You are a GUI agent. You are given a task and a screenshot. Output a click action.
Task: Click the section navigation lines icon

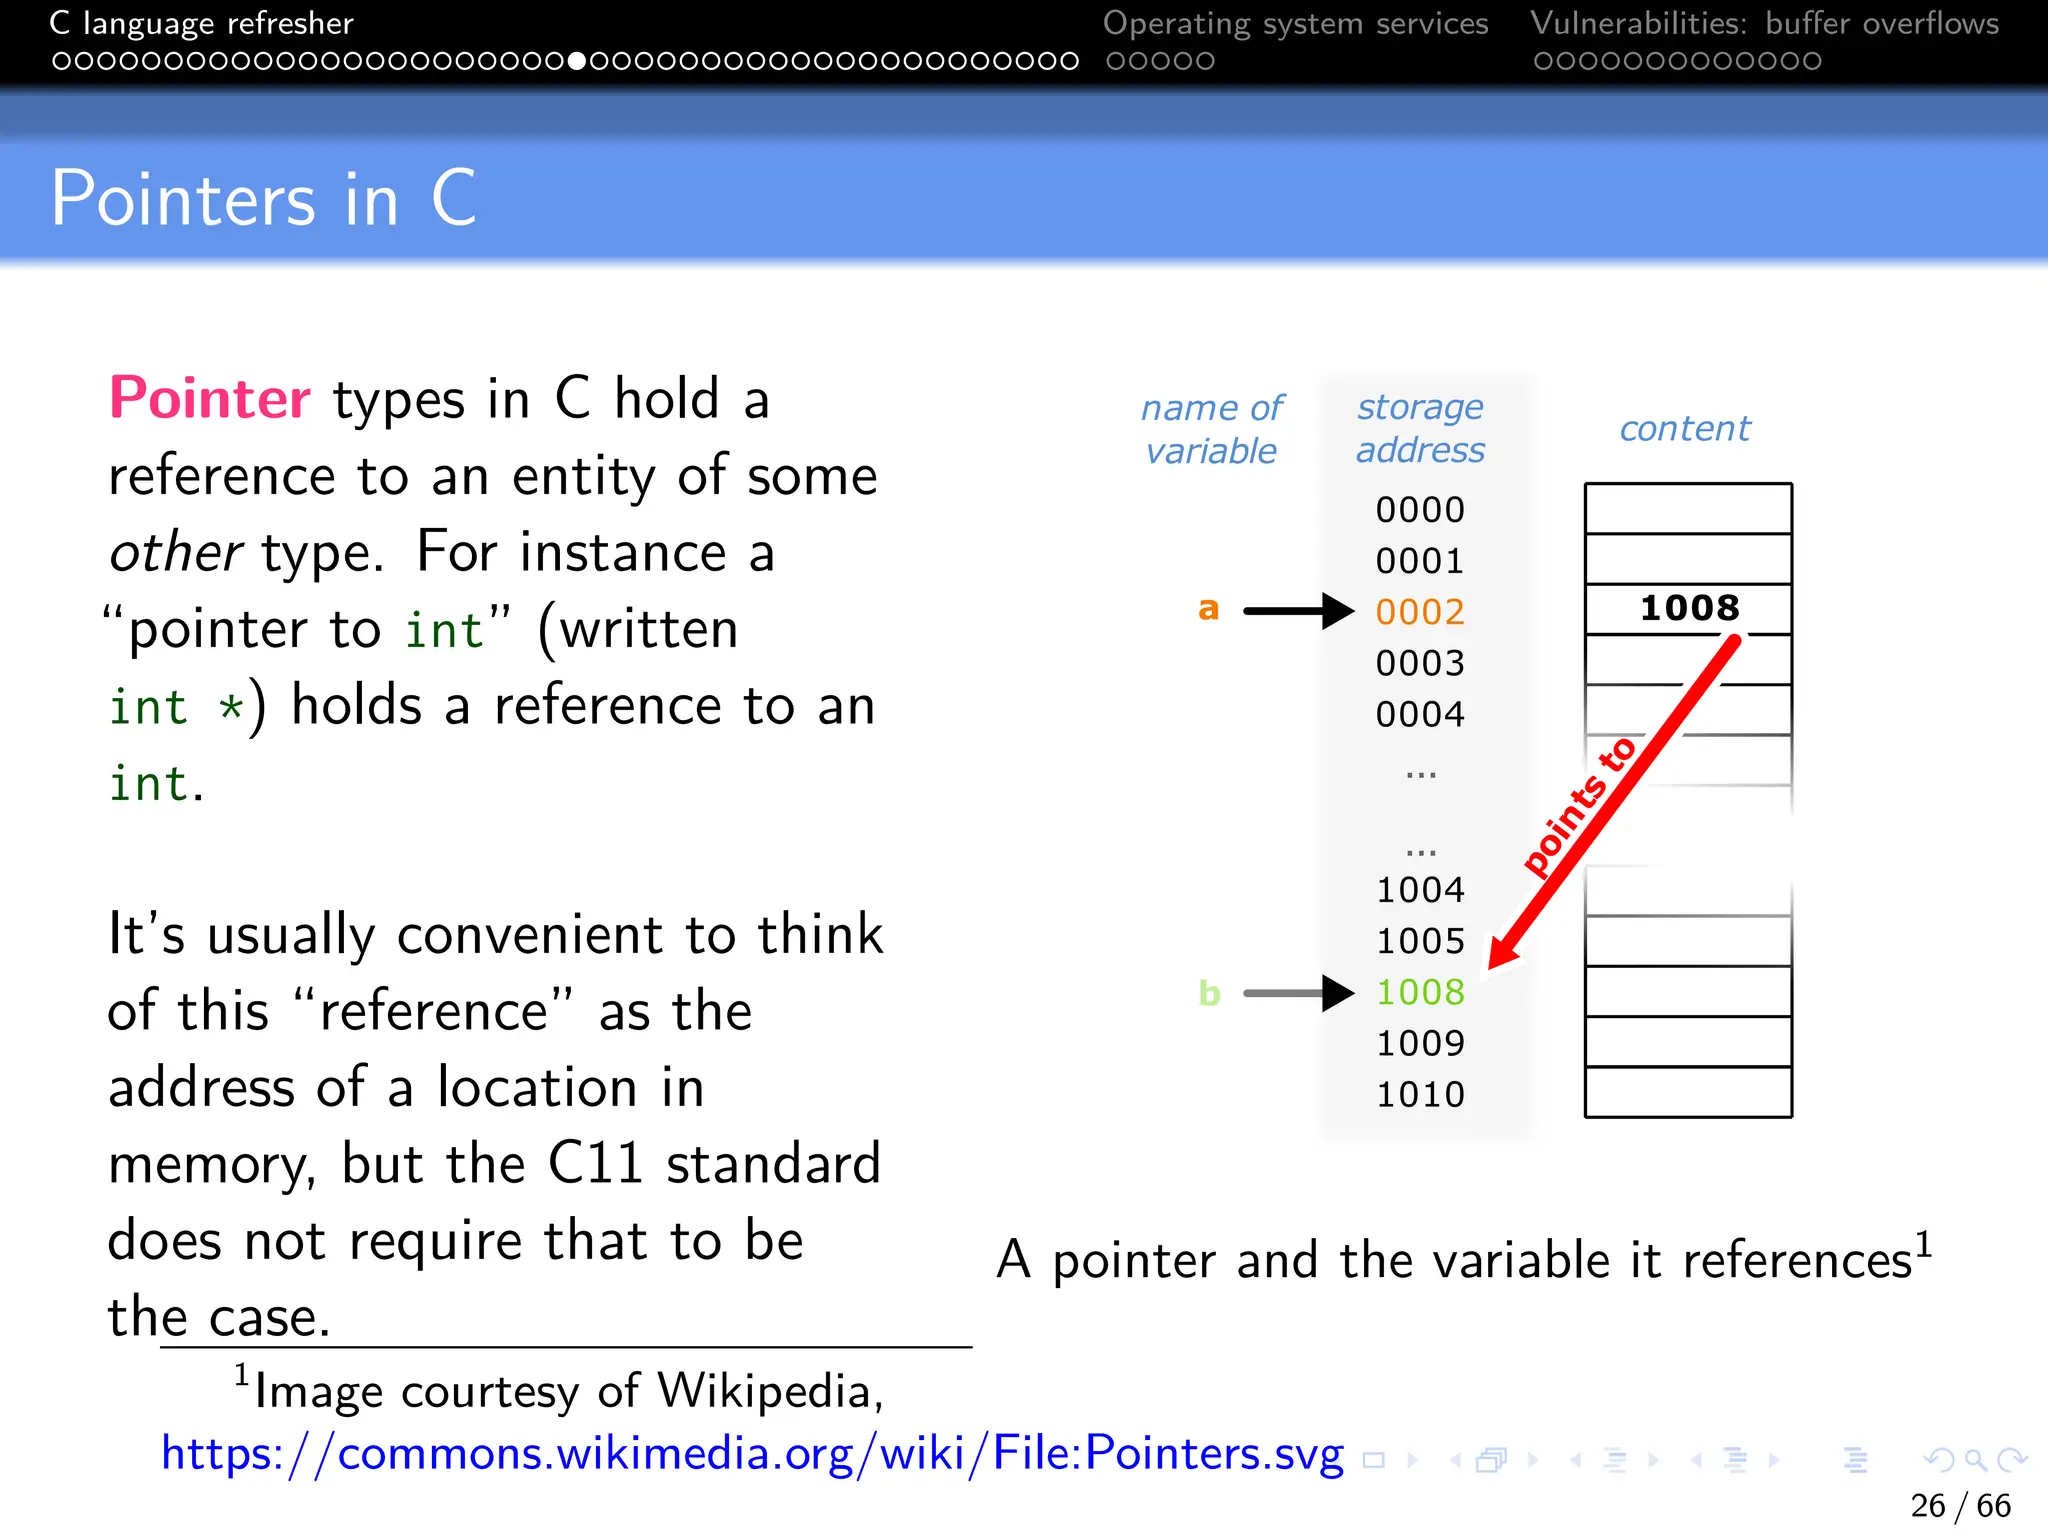click(1736, 1460)
